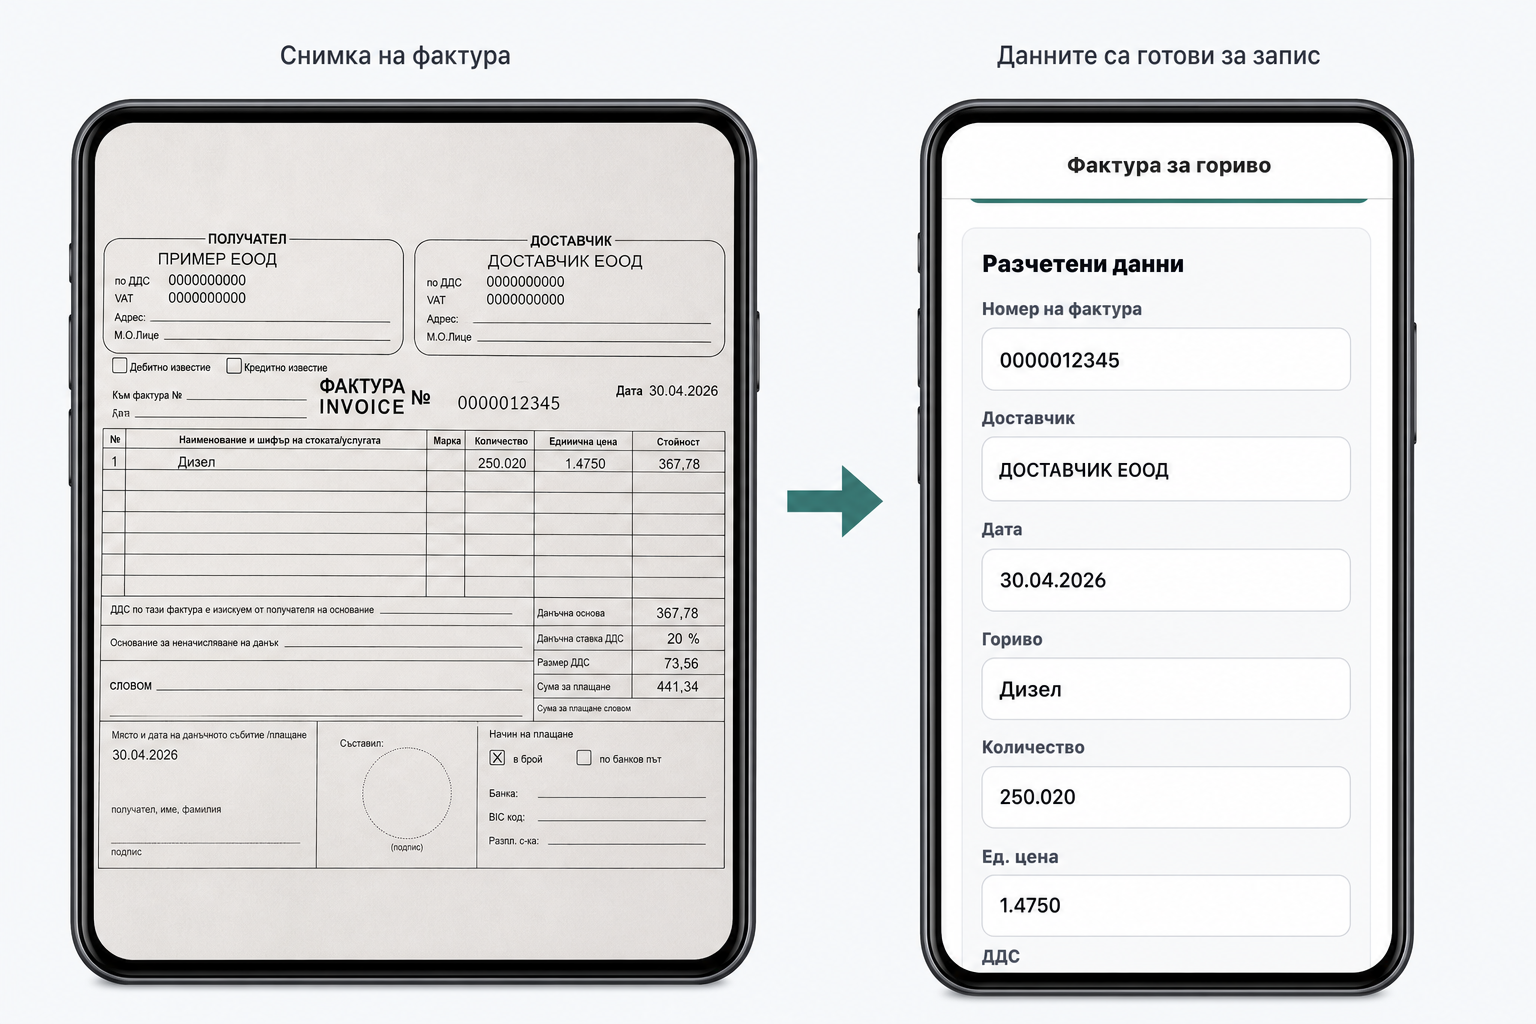Tick the Дебитно известие checkbox on the invoice
The image size is (1536, 1024).
(120, 366)
